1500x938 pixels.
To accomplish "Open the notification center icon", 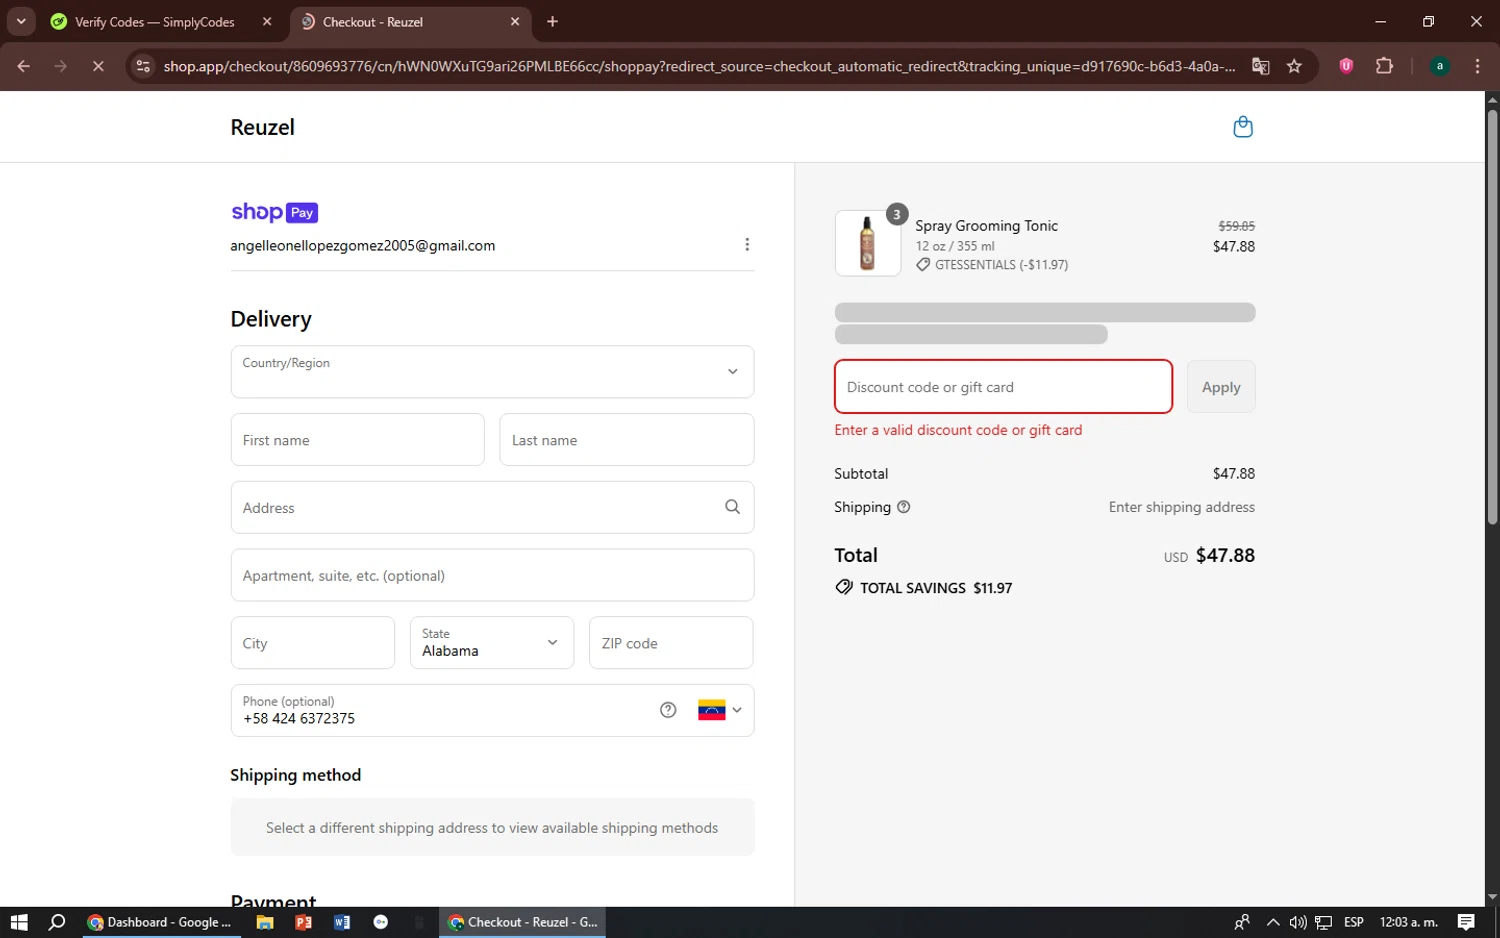I will tap(1466, 922).
